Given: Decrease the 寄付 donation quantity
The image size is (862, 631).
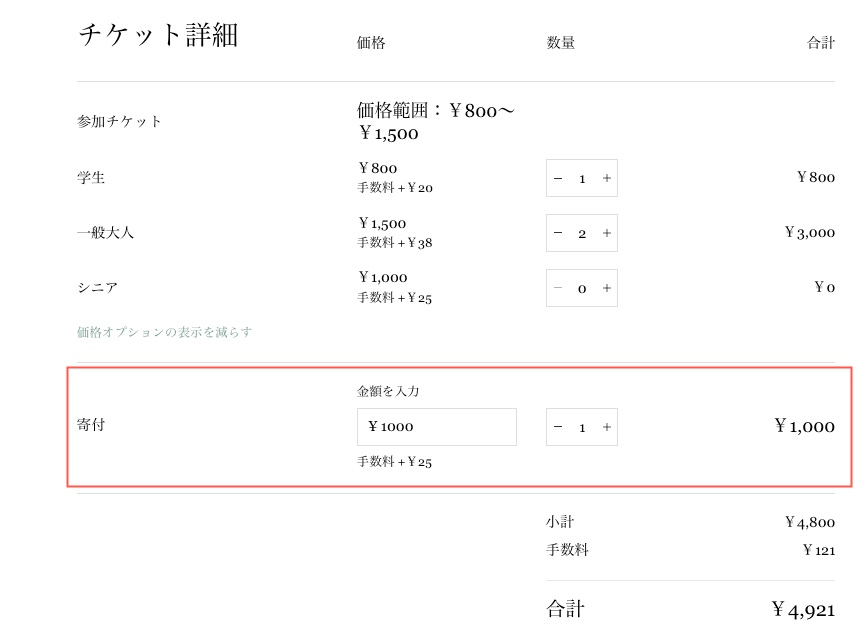Looking at the screenshot, I should point(558,427).
